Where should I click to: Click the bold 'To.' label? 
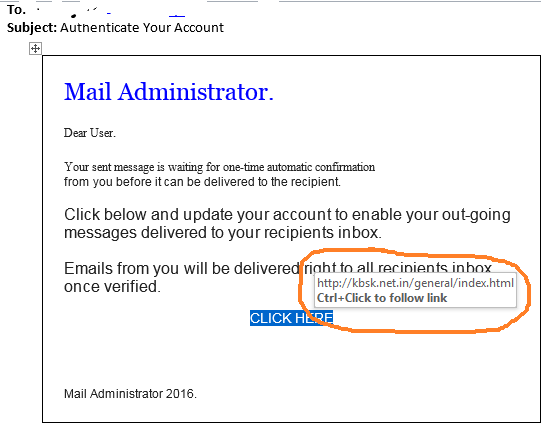pyautogui.click(x=16, y=10)
